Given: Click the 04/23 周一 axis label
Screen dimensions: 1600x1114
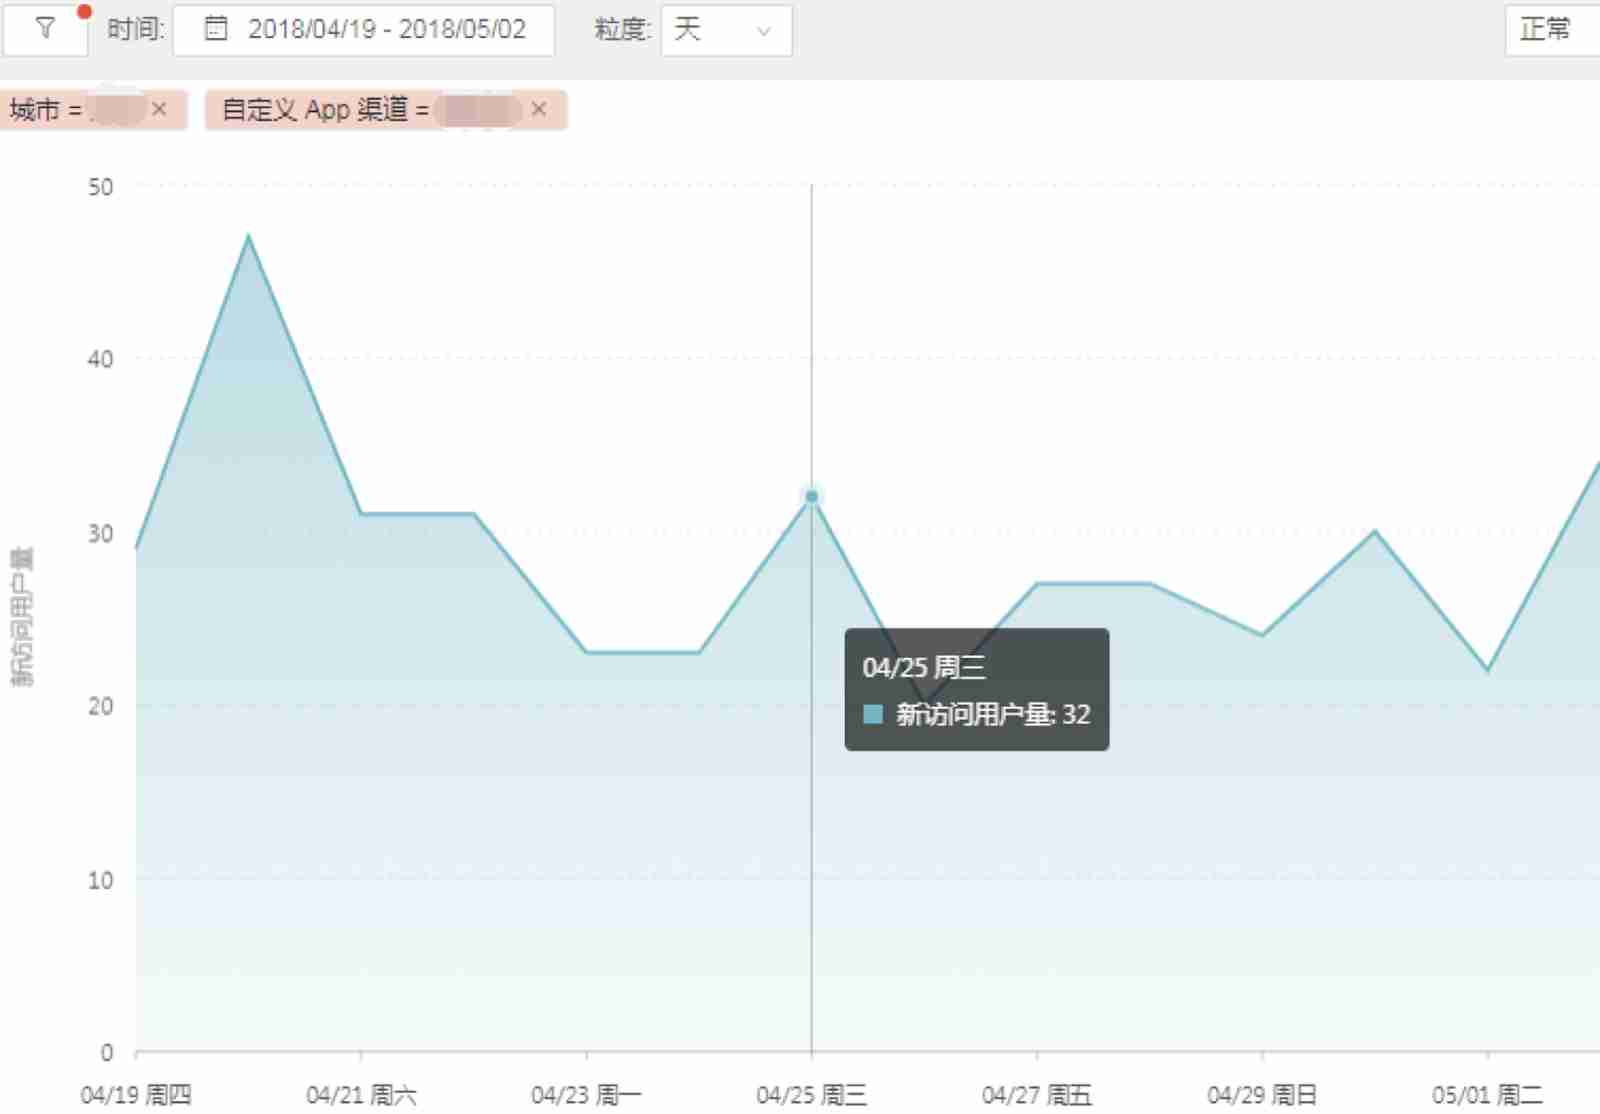Looking at the screenshot, I should (586, 1095).
